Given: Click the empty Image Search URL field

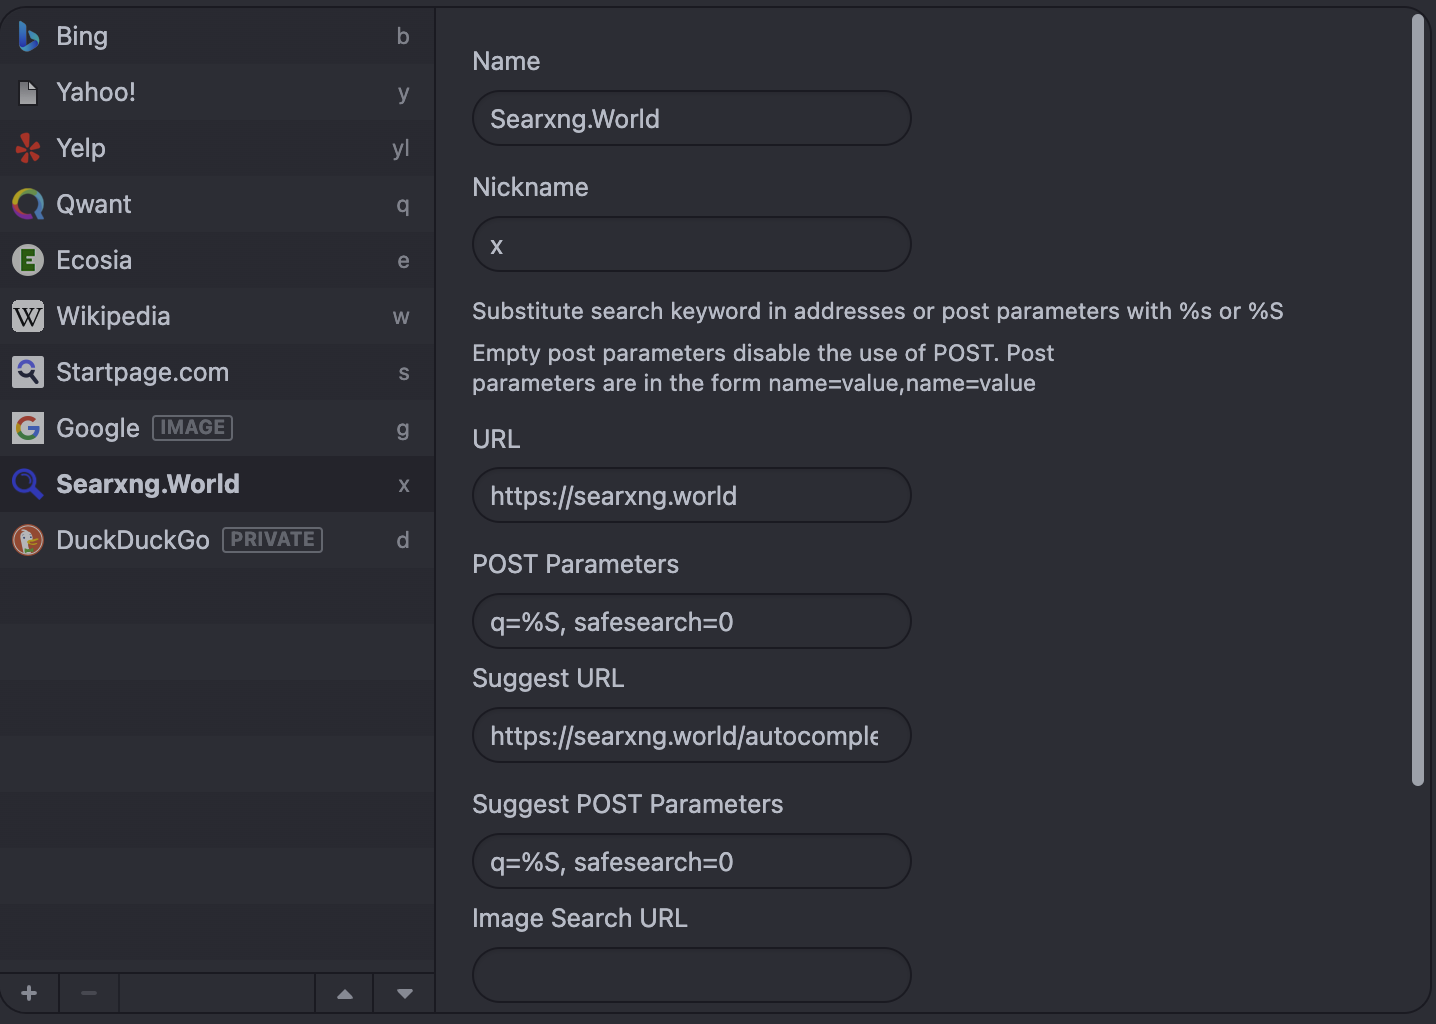Looking at the screenshot, I should pyautogui.click(x=691, y=975).
